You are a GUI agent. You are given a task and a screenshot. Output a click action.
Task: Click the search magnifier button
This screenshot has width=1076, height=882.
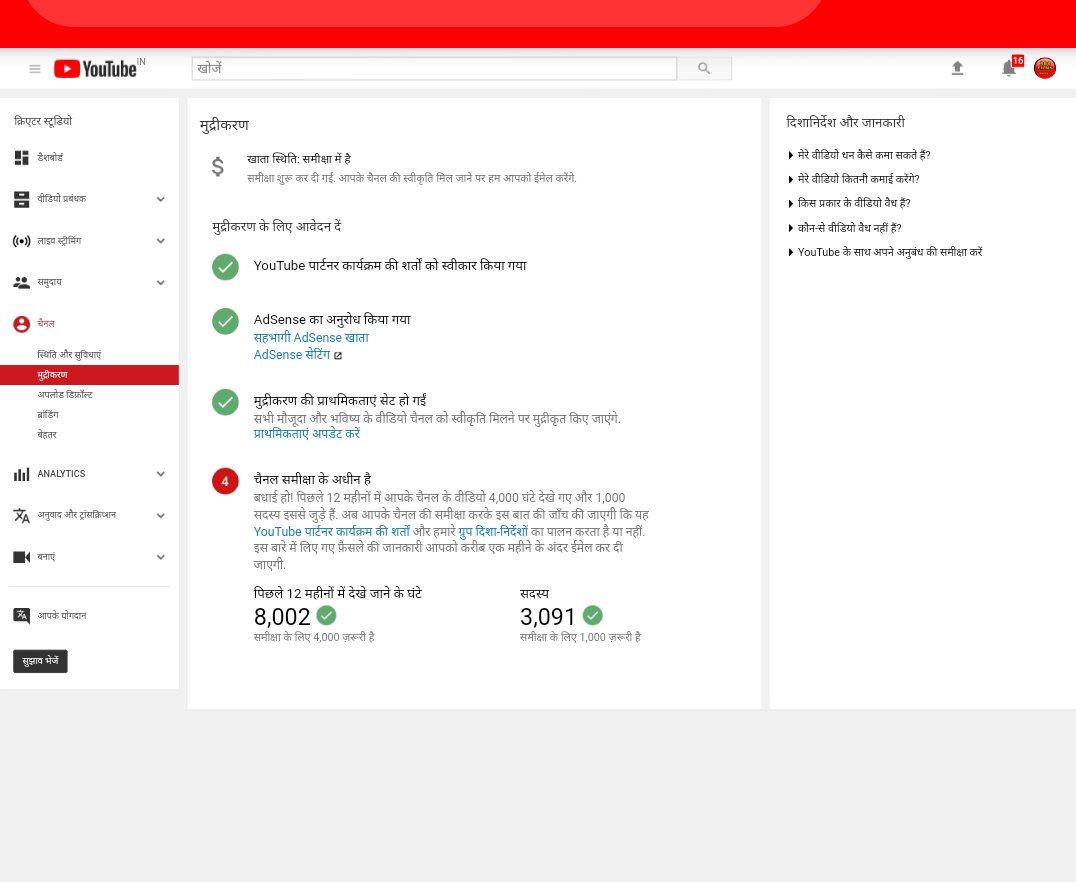click(704, 68)
